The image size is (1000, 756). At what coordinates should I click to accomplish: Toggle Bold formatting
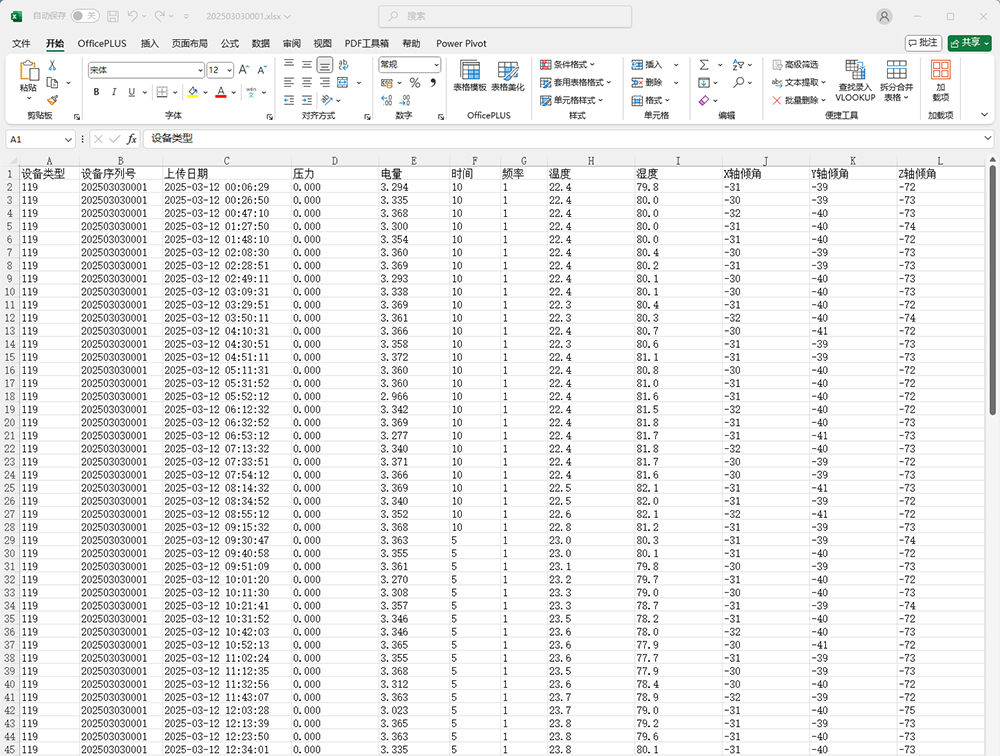tap(96, 92)
